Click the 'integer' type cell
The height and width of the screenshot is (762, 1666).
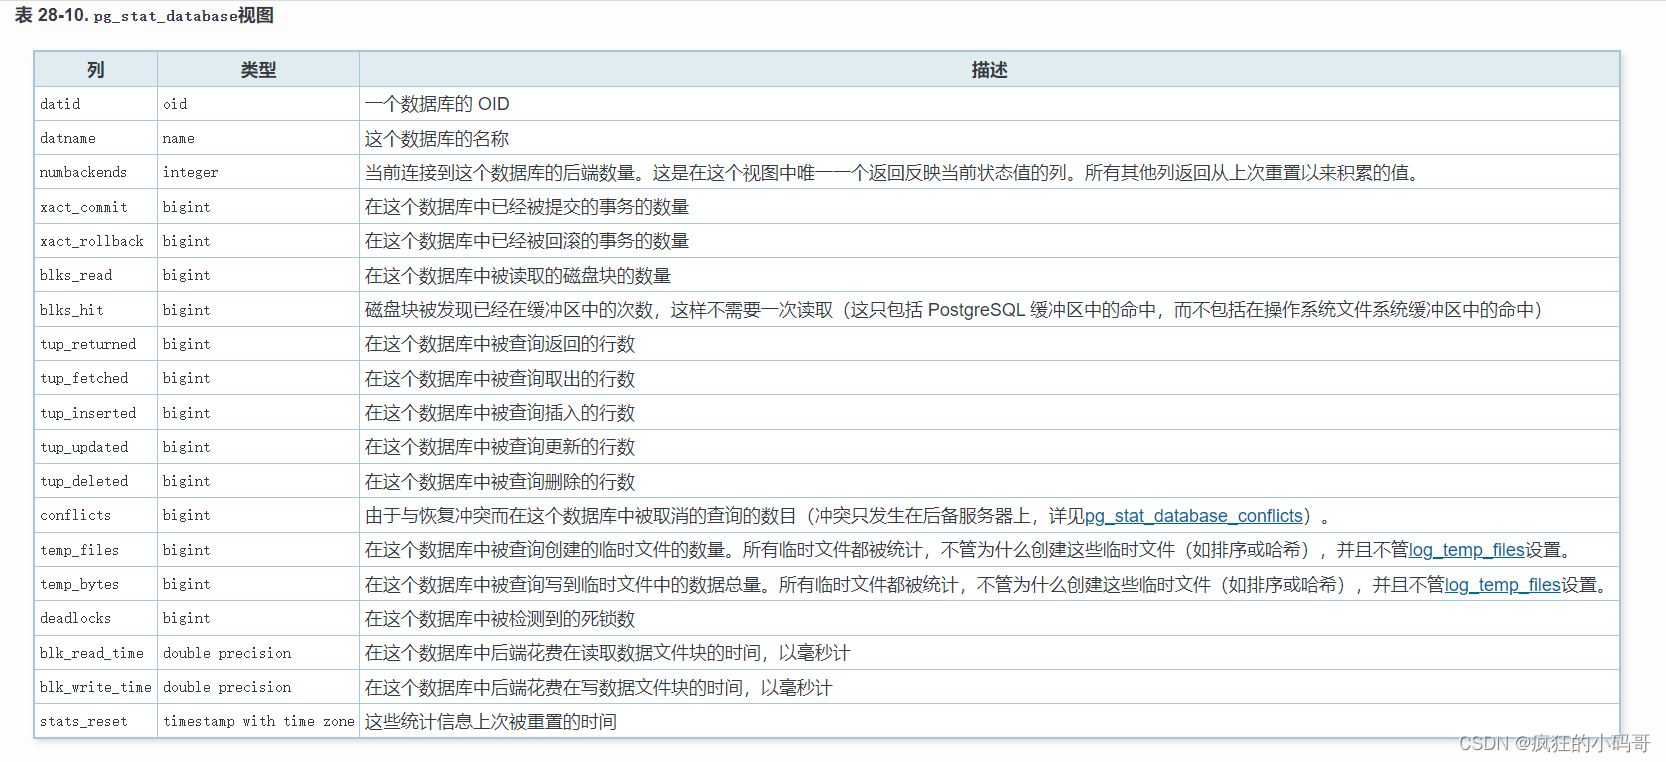pos(258,172)
